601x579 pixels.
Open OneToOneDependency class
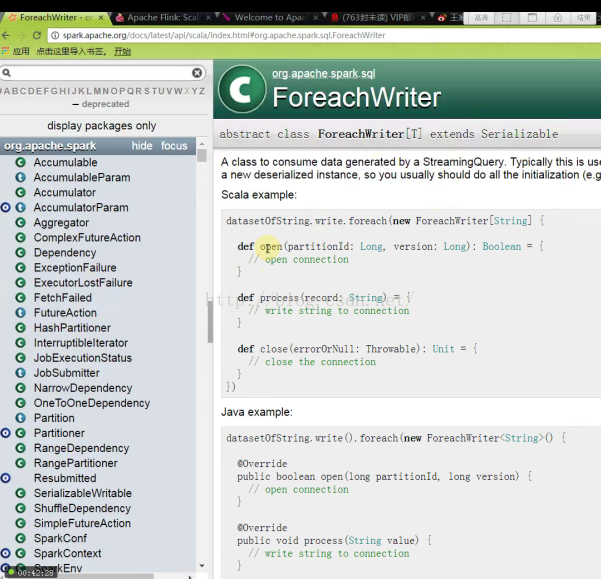point(92,403)
